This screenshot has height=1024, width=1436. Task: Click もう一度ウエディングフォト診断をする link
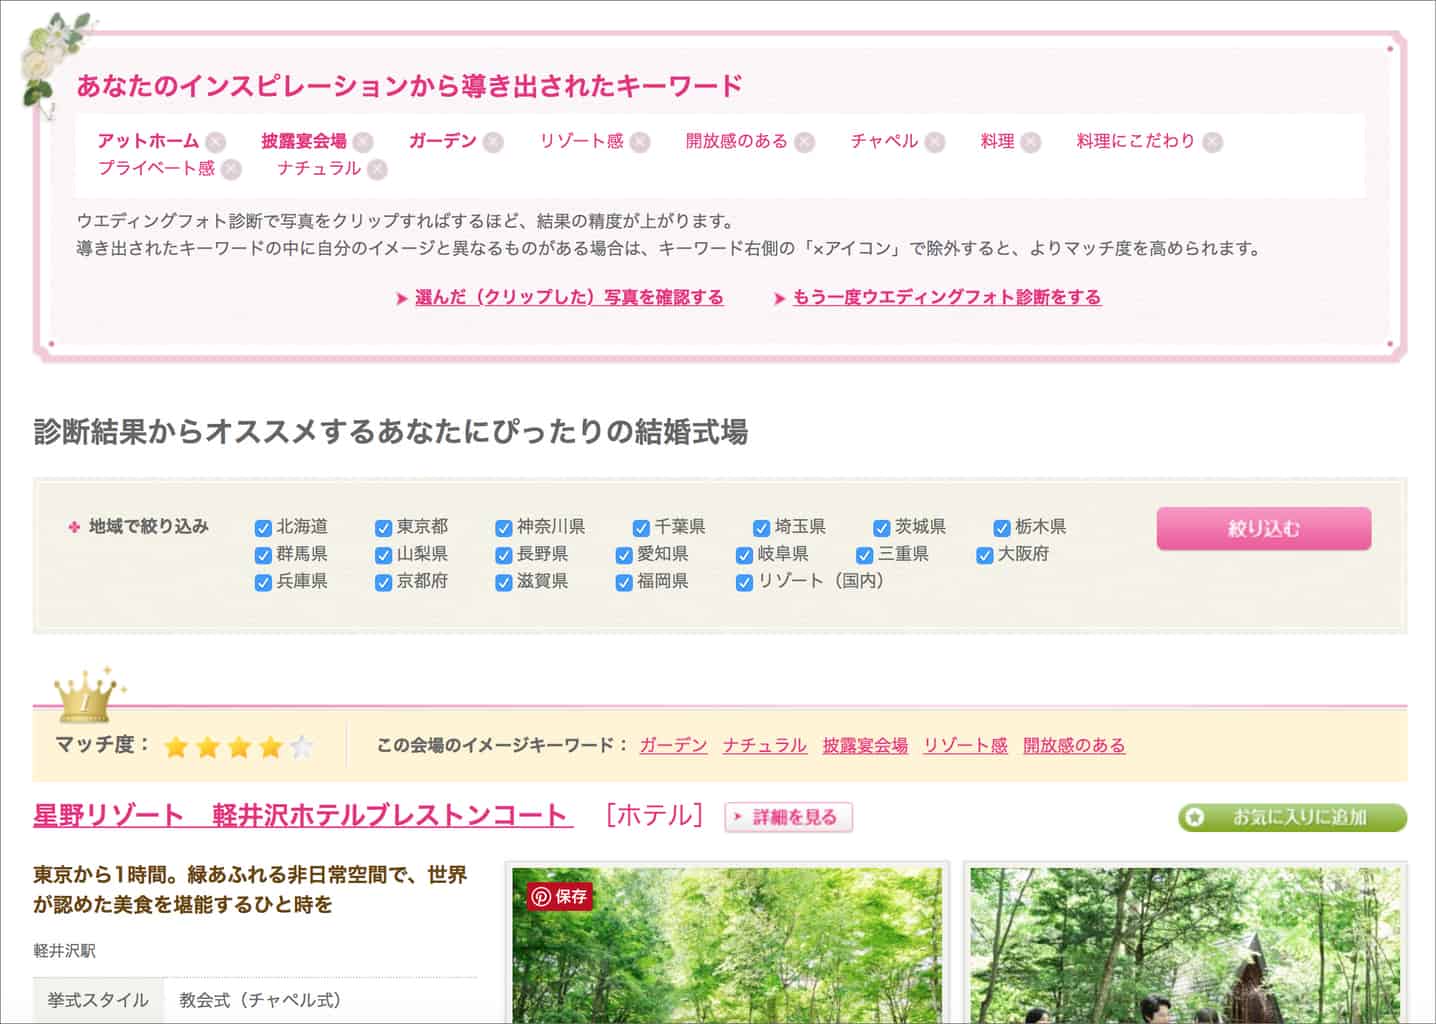[946, 297]
